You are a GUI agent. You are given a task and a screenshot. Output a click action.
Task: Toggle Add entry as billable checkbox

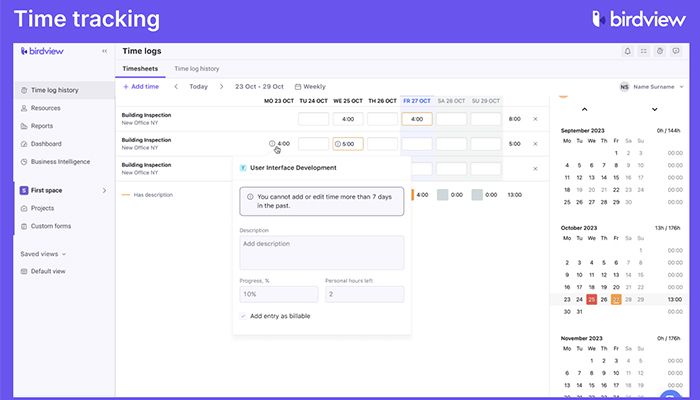coord(243,316)
